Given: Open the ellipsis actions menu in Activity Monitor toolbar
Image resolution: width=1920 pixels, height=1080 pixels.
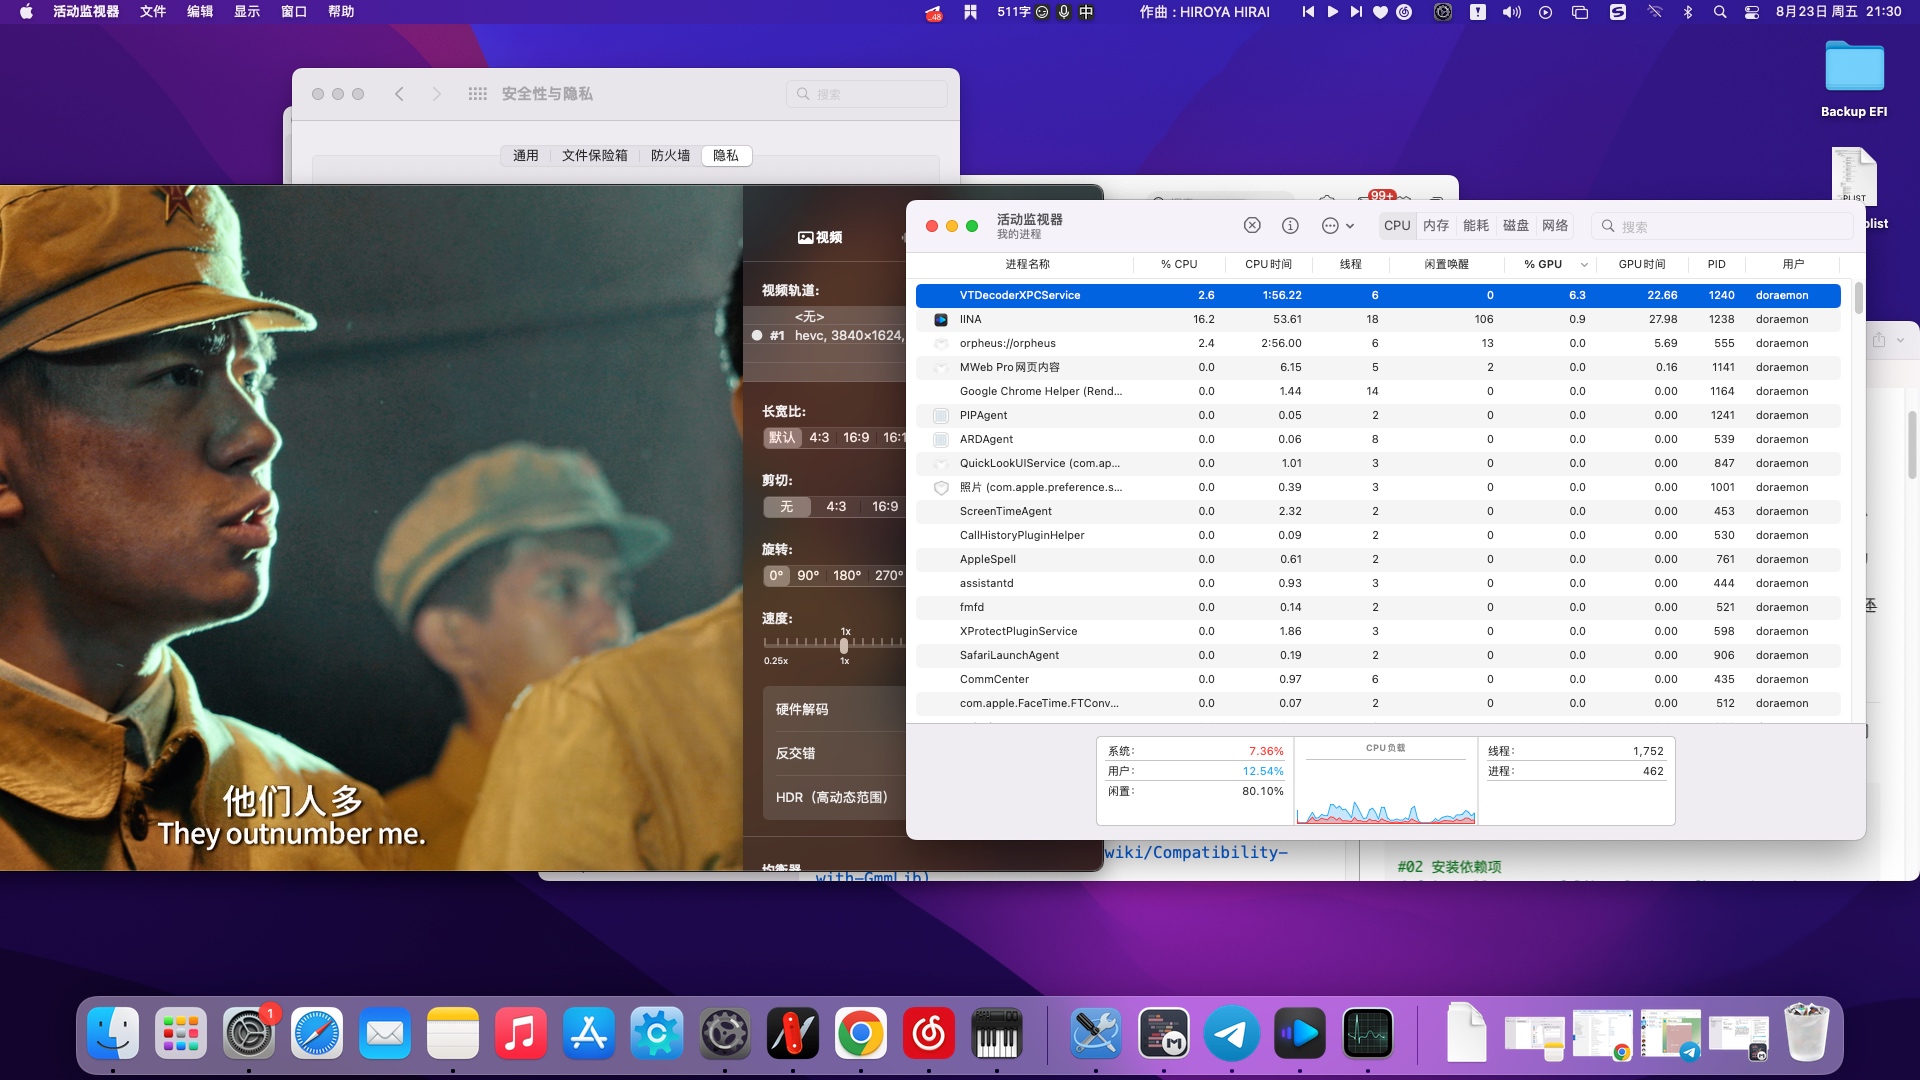Looking at the screenshot, I should (x=1337, y=226).
